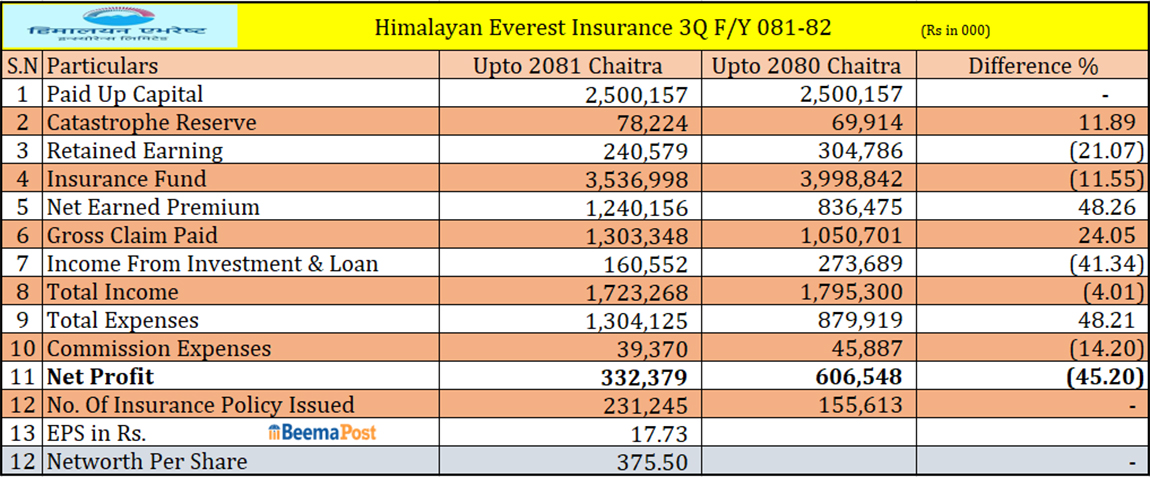The width and height of the screenshot is (1150, 477).
Task: Select the bold 'Net Profit' label
Action: pos(99,377)
